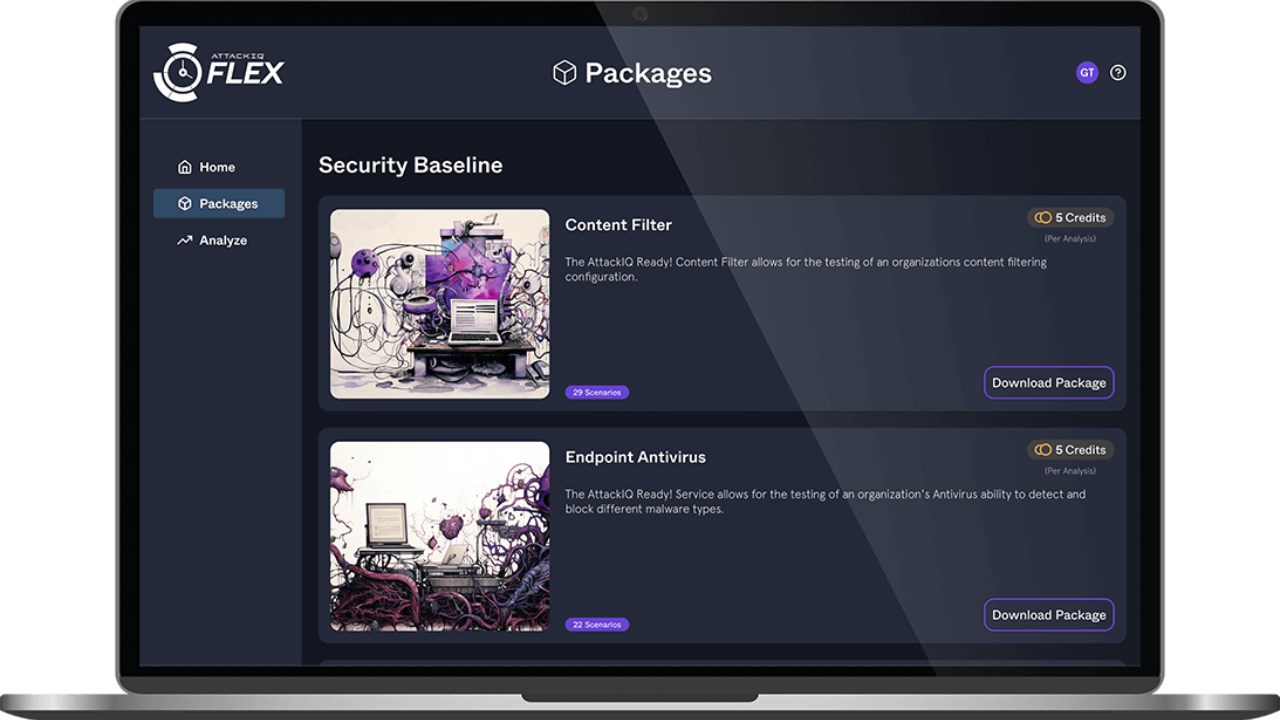This screenshot has height=720, width=1280.
Task: Click coins icon on Content Filter credits
Action: click(1043, 218)
